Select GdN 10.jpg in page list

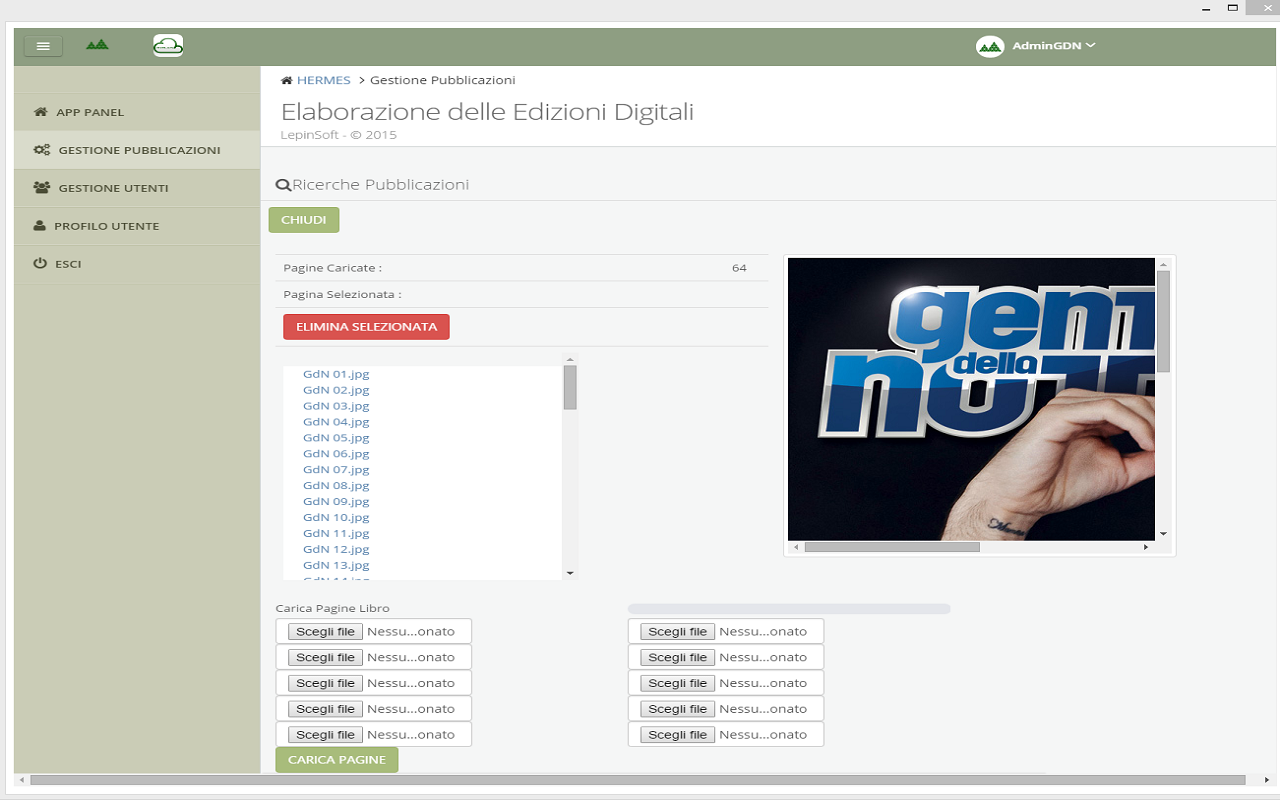(336, 518)
